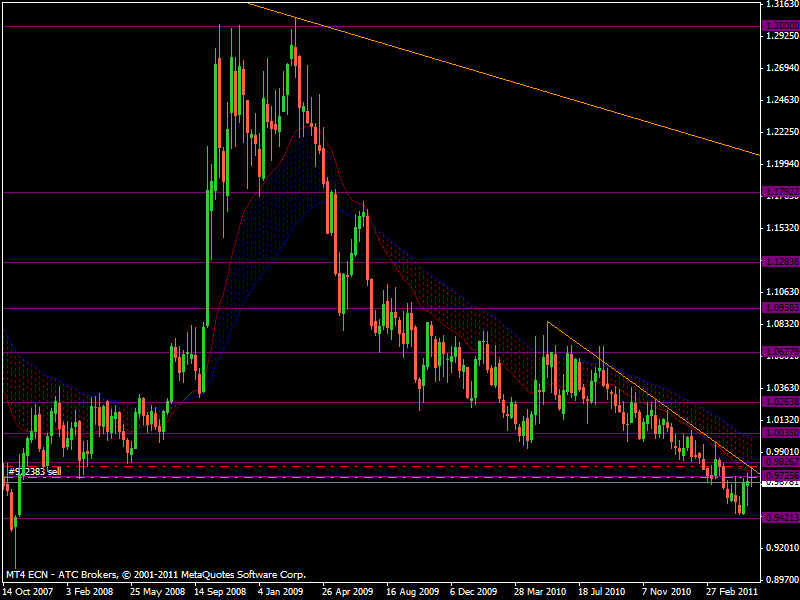Click the 1.22250 price scale value

click(x=782, y=132)
